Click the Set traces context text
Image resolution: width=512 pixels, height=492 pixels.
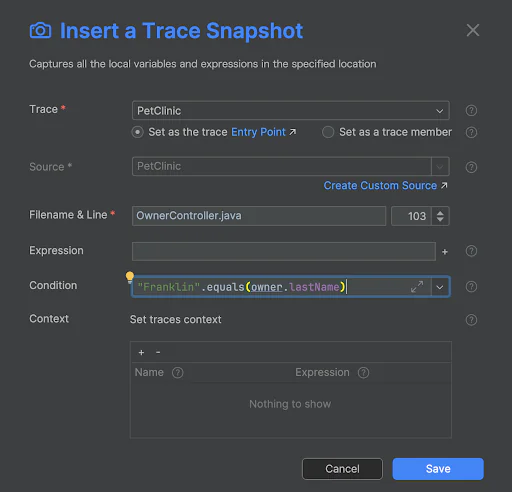coord(176,319)
